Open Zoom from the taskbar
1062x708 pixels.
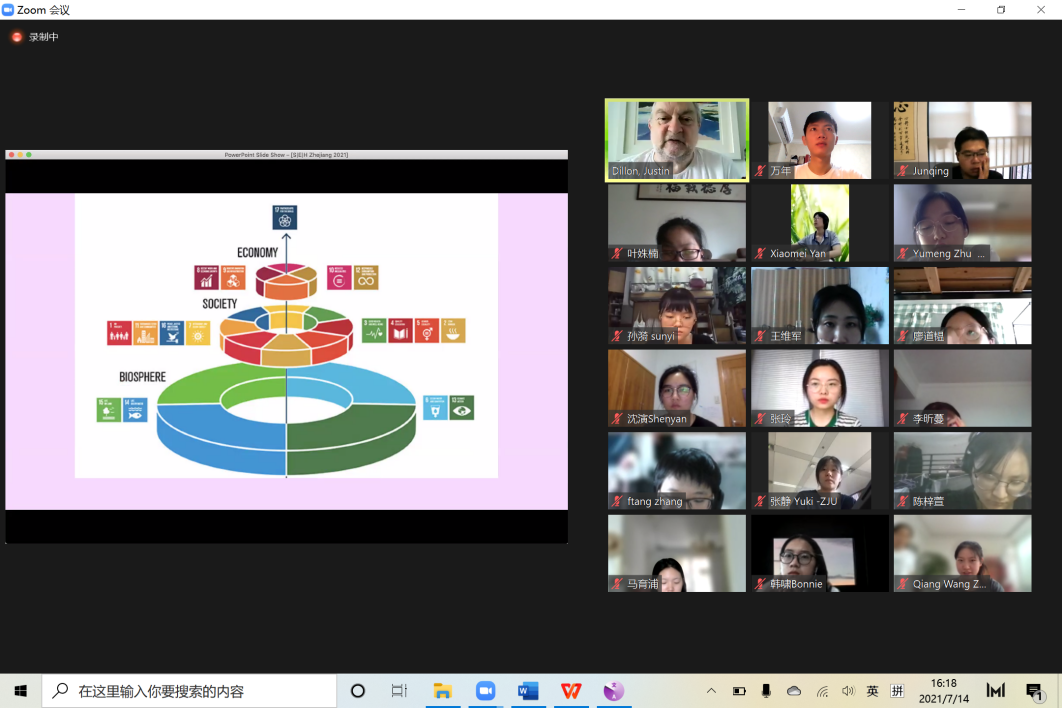(486, 691)
